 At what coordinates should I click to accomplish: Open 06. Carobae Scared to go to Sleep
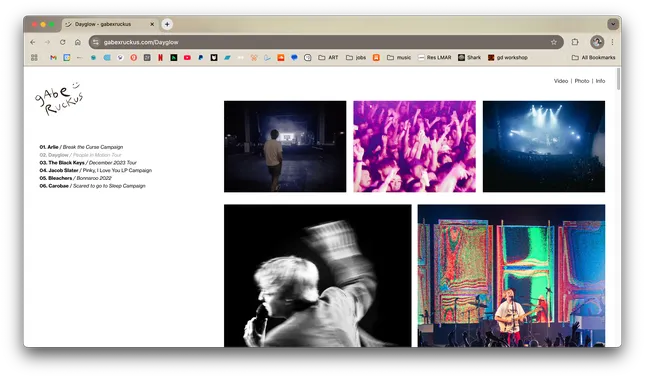[x=92, y=186]
